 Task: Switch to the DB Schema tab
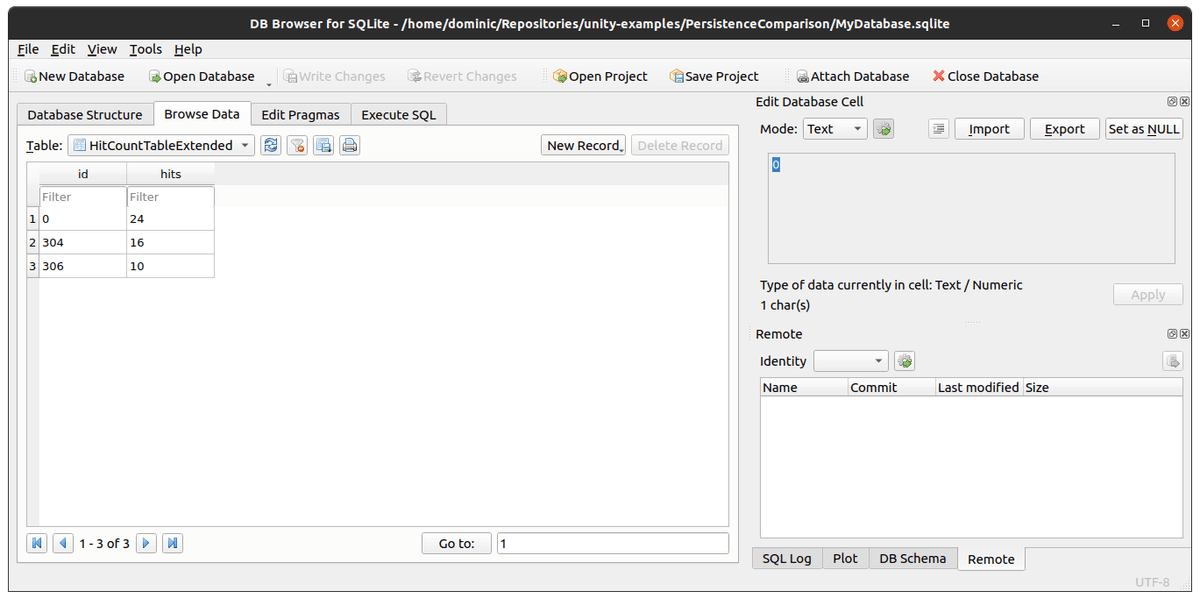point(912,559)
